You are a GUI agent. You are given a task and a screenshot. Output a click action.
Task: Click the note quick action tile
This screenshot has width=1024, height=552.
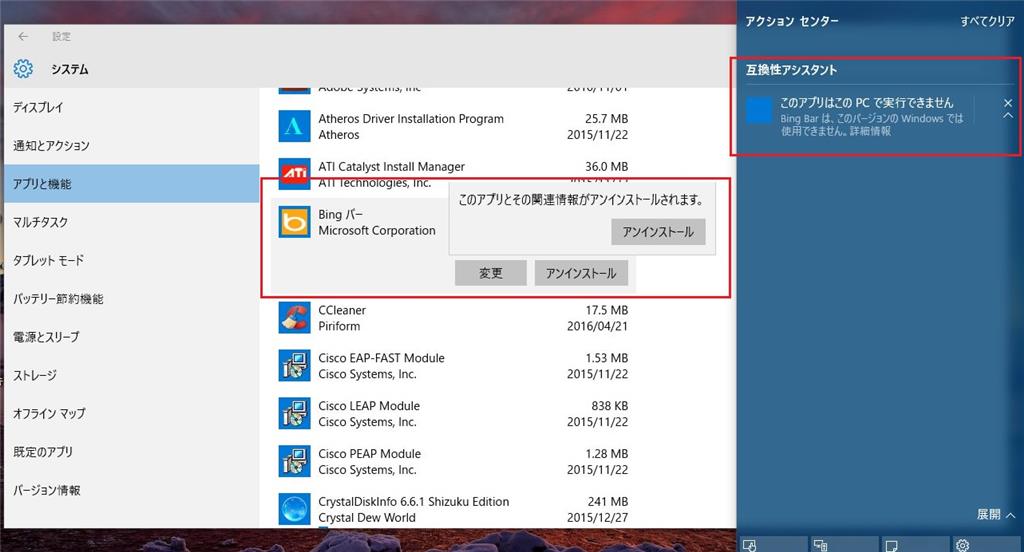[x=916, y=545]
